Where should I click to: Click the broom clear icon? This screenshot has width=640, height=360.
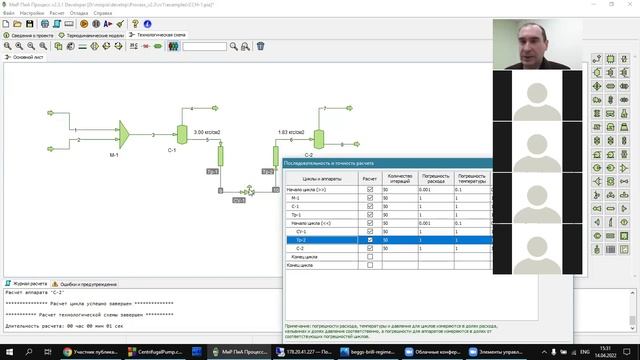pos(120,24)
